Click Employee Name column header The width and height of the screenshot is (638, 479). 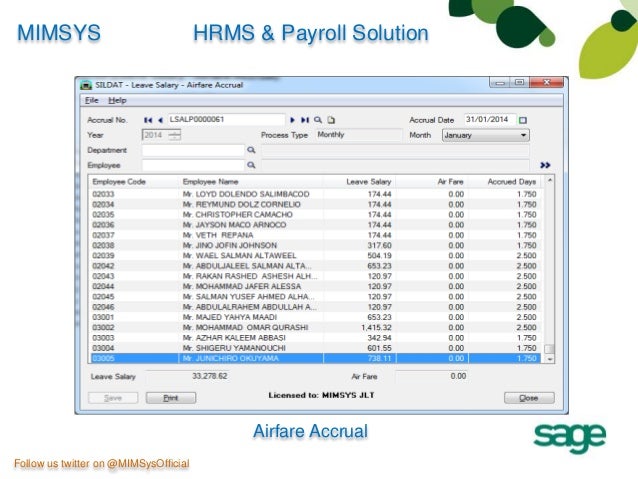(251, 182)
